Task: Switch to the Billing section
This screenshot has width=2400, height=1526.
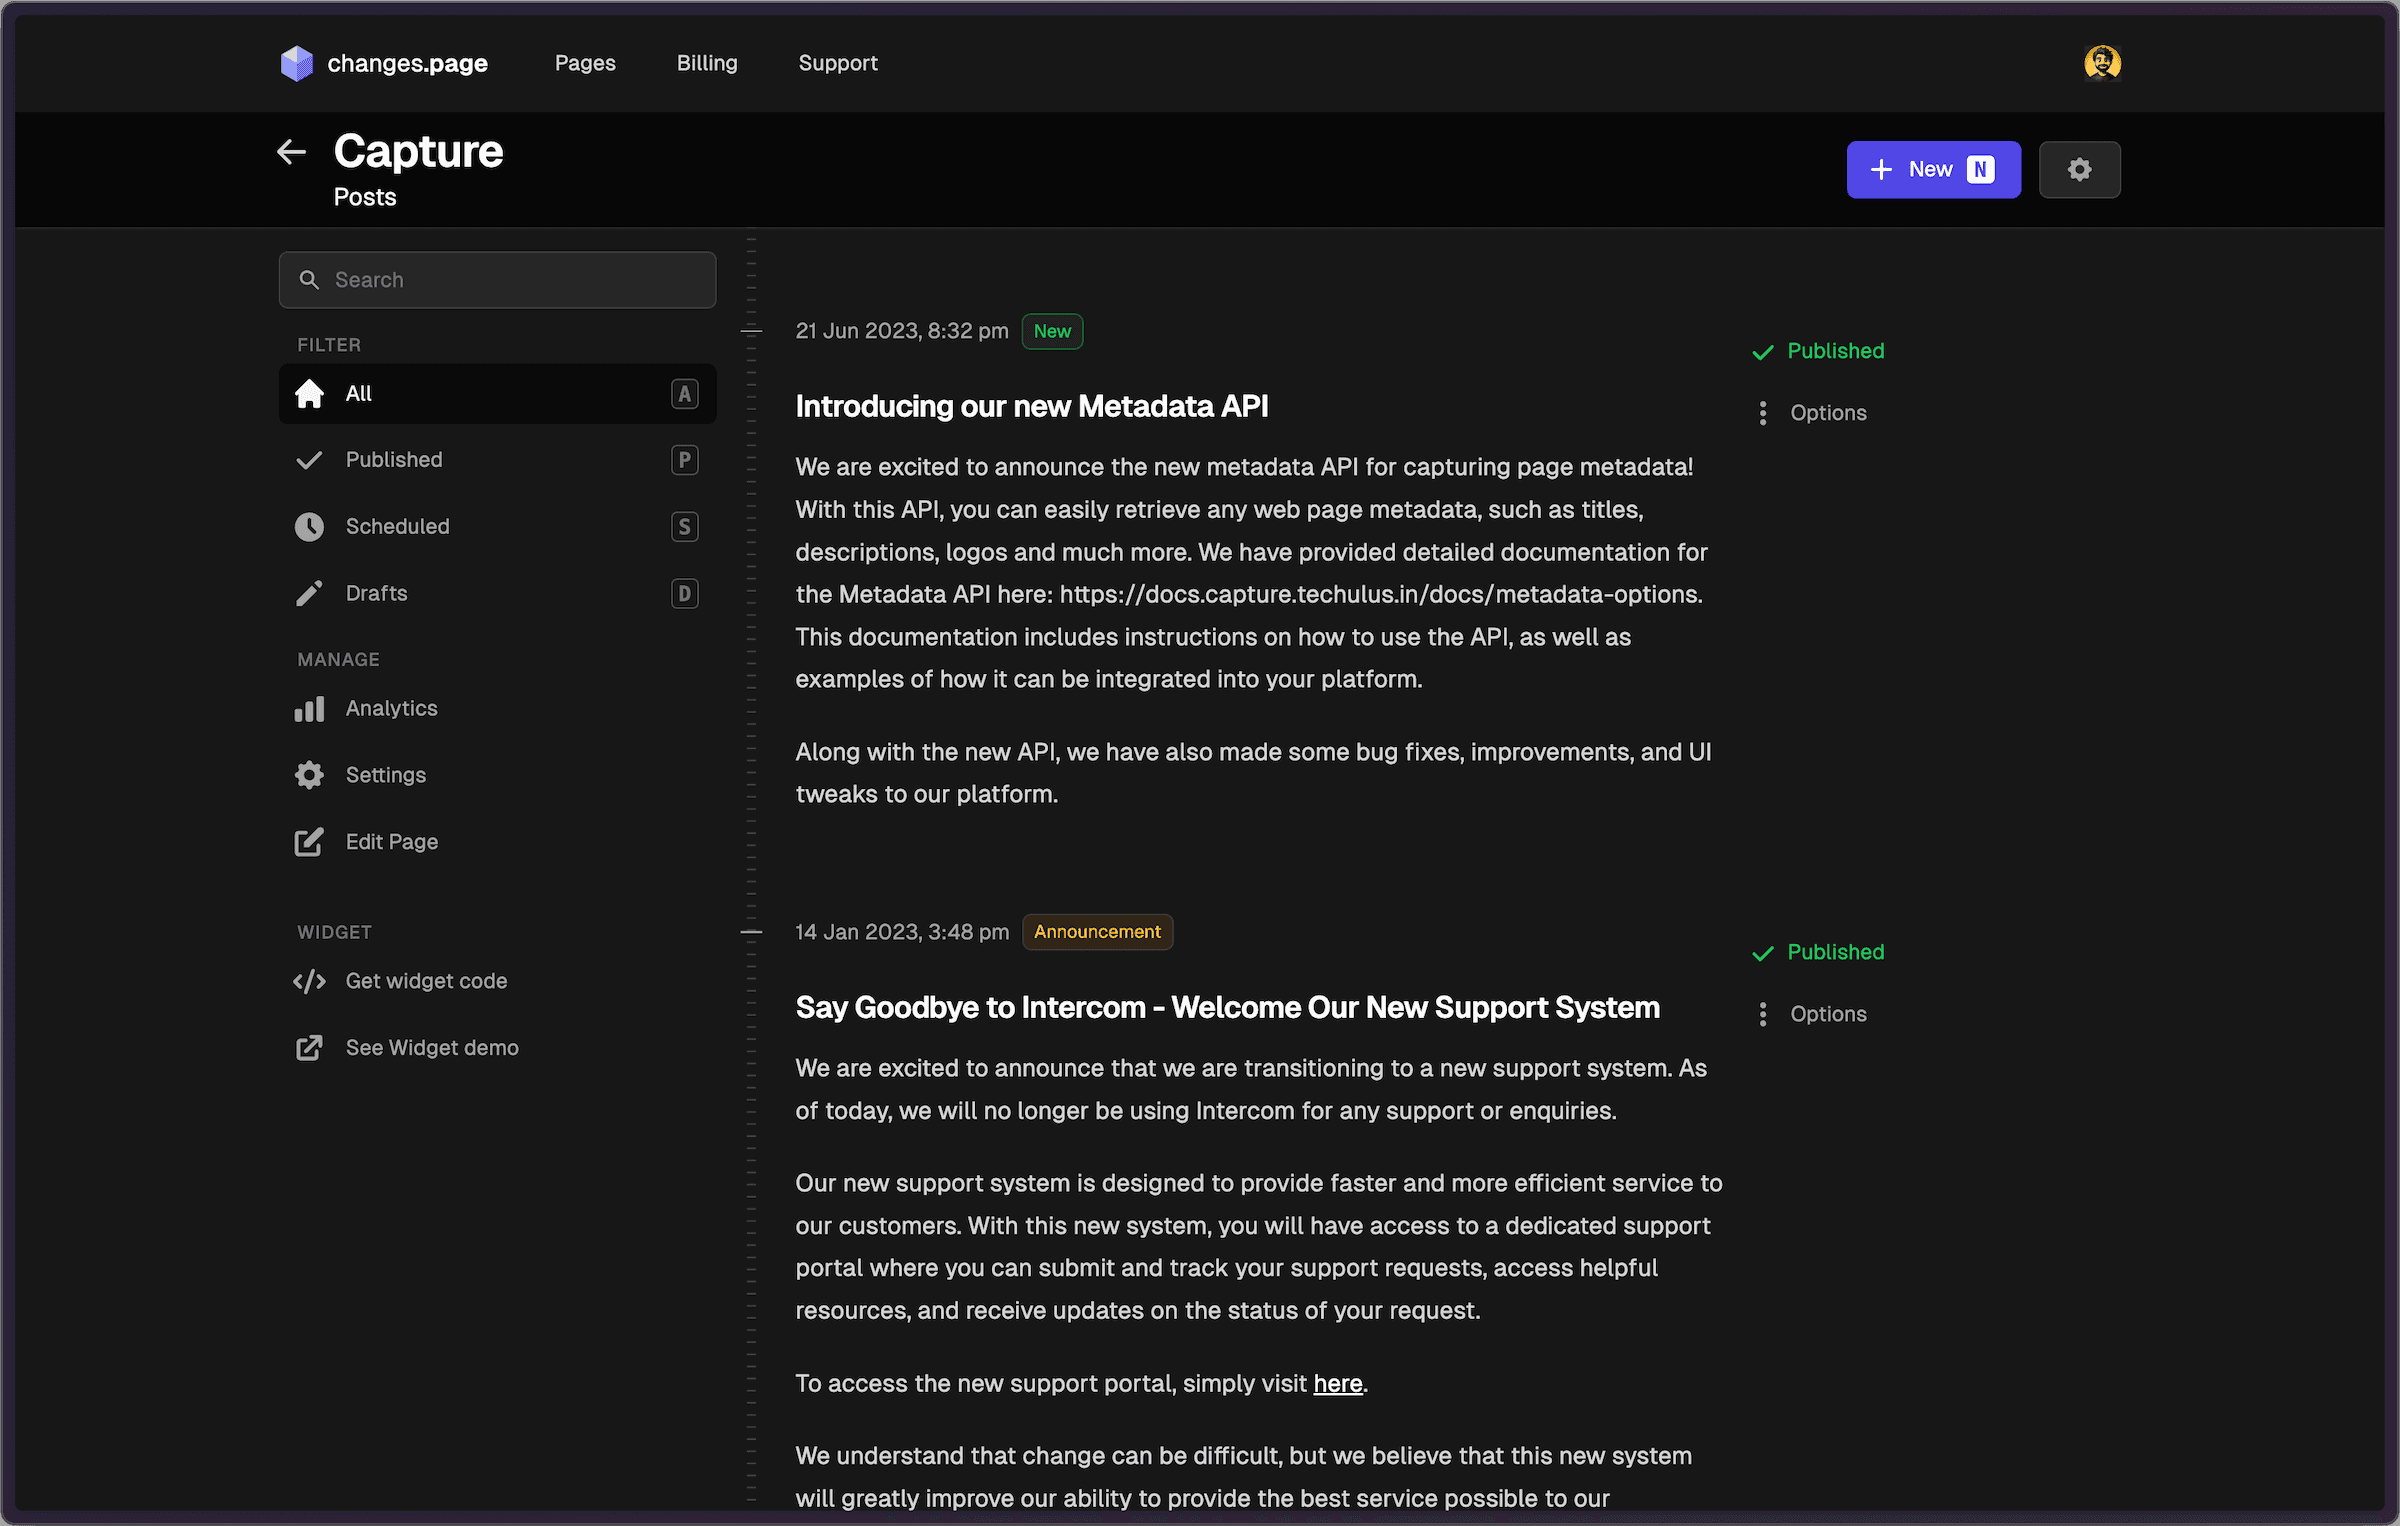Action: coord(707,62)
